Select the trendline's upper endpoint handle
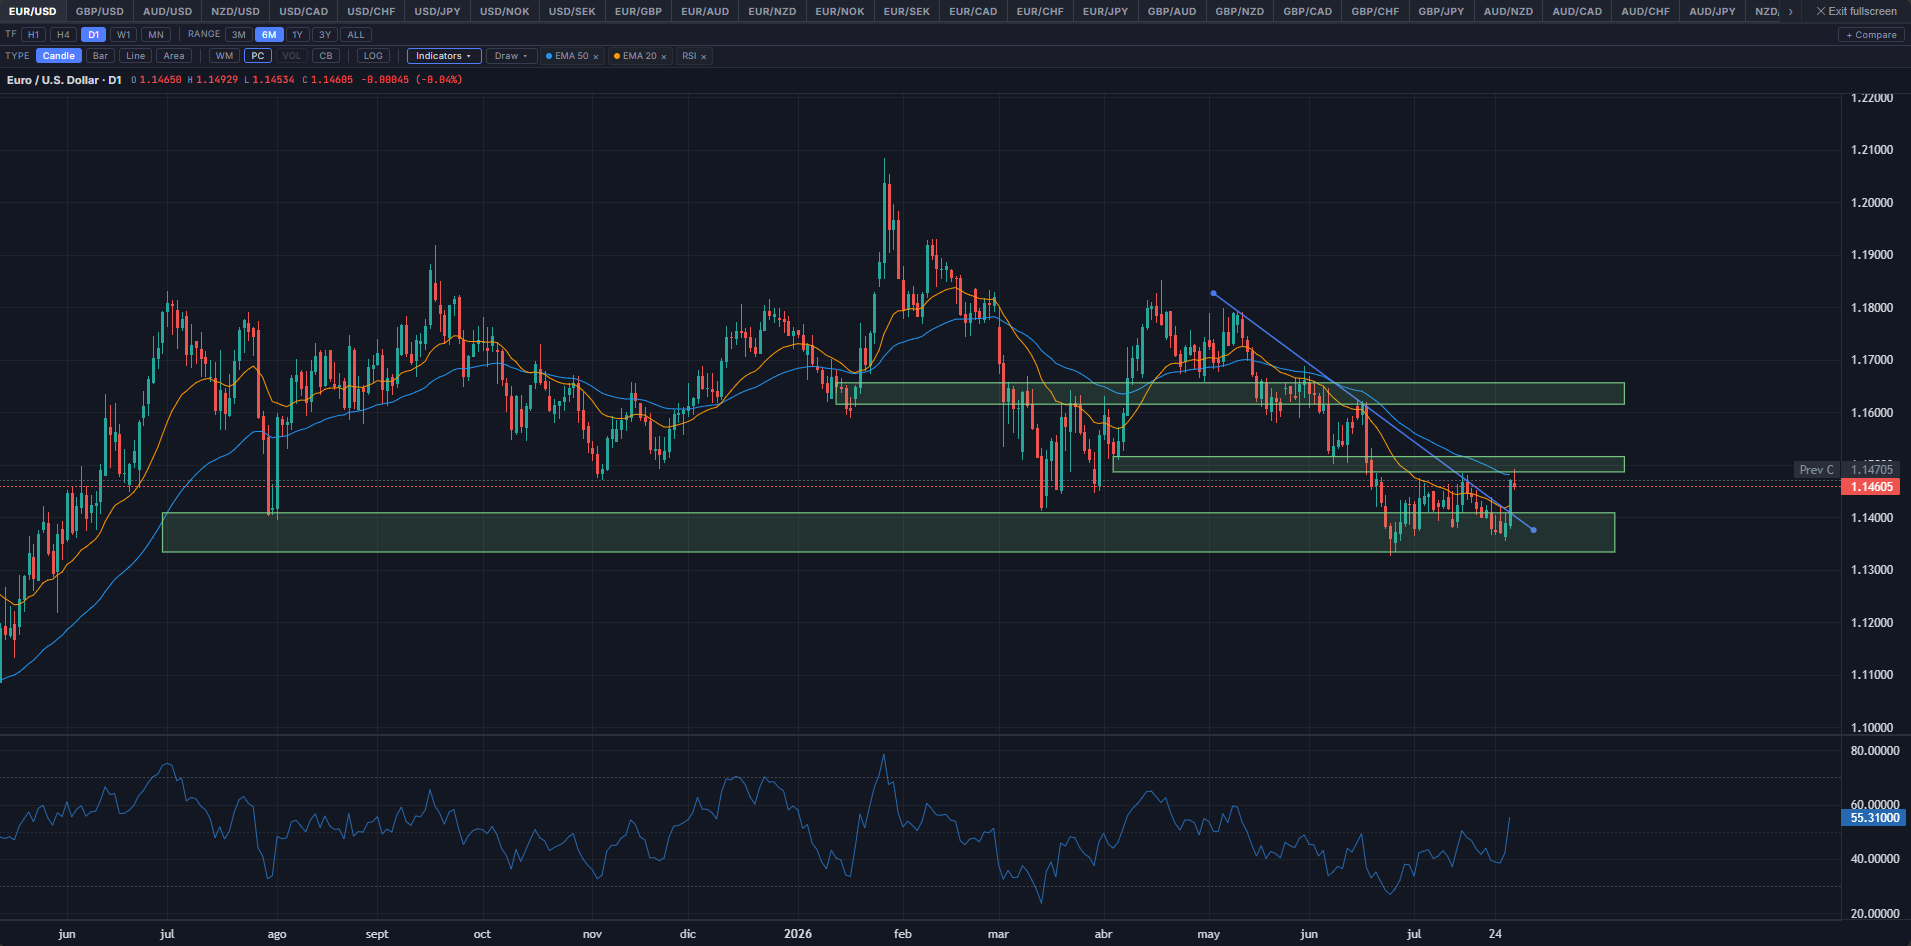1911x946 pixels. pos(1213,293)
